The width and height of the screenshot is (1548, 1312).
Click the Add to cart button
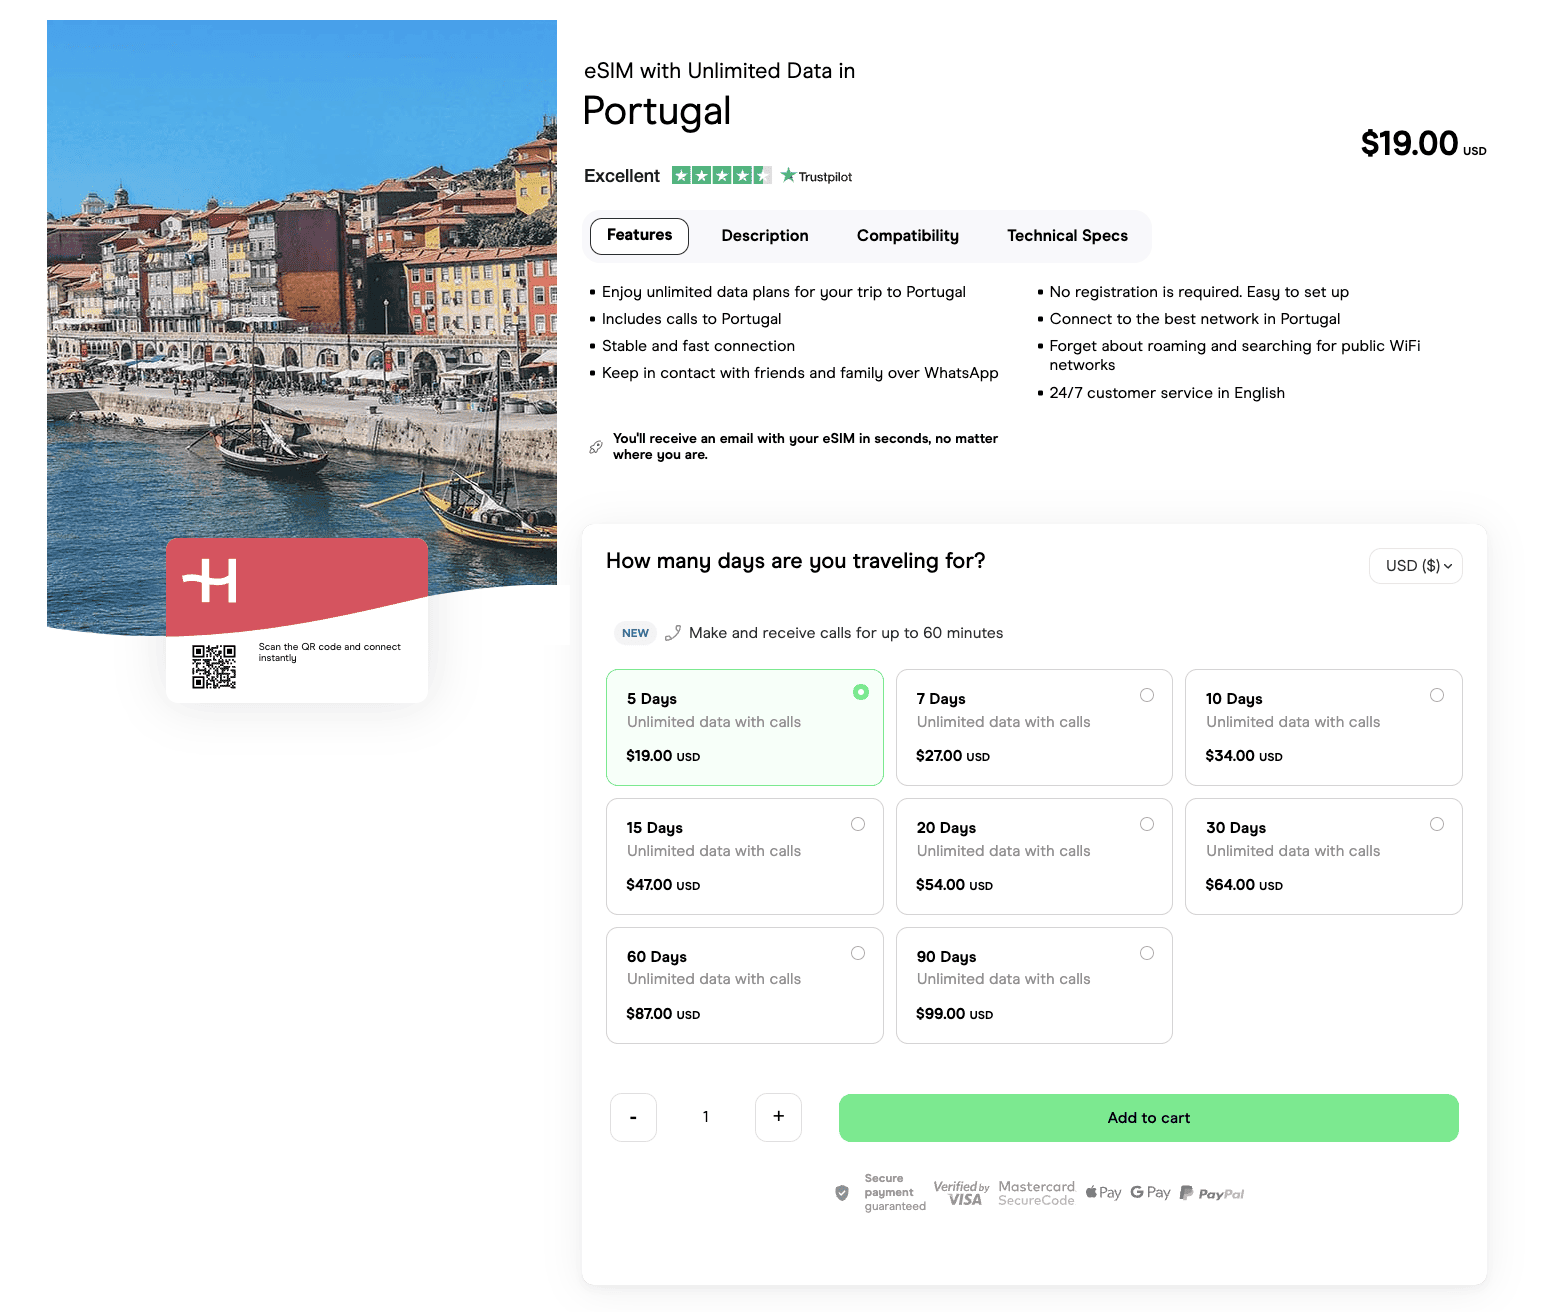point(1148,1118)
